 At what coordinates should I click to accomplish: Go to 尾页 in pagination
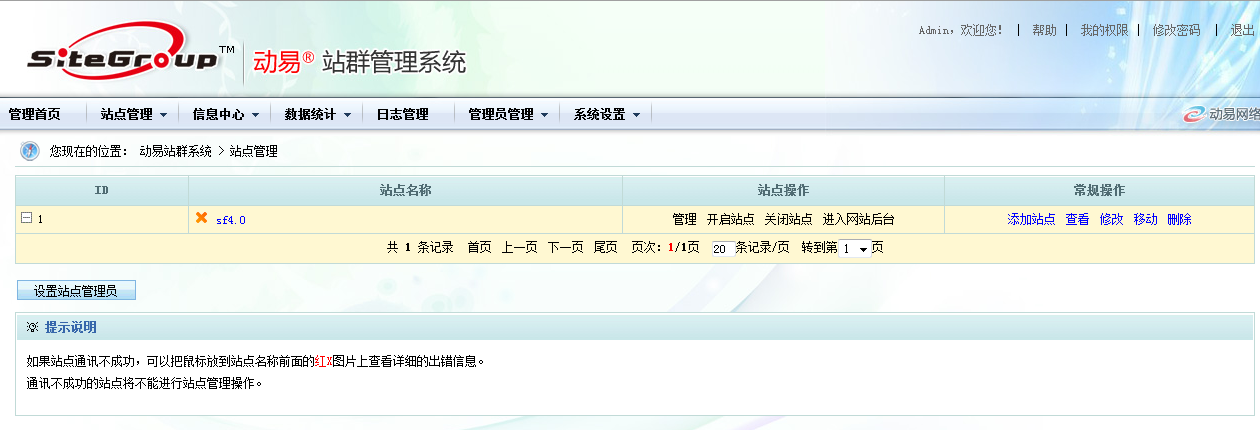pos(605,247)
